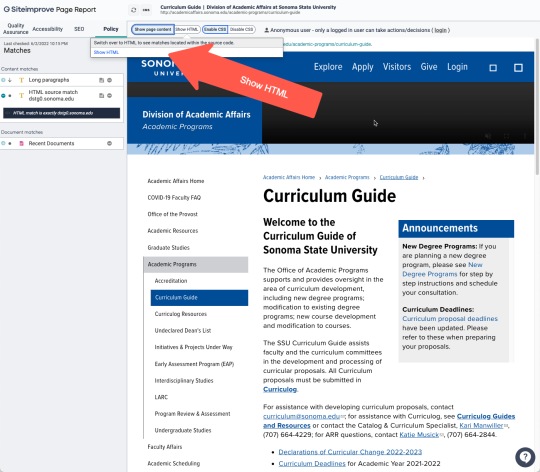The height and width of the screenshot is (472, 540).
Task: Toggle the Recent Documents highlight circle
Action: coord(3,143)
